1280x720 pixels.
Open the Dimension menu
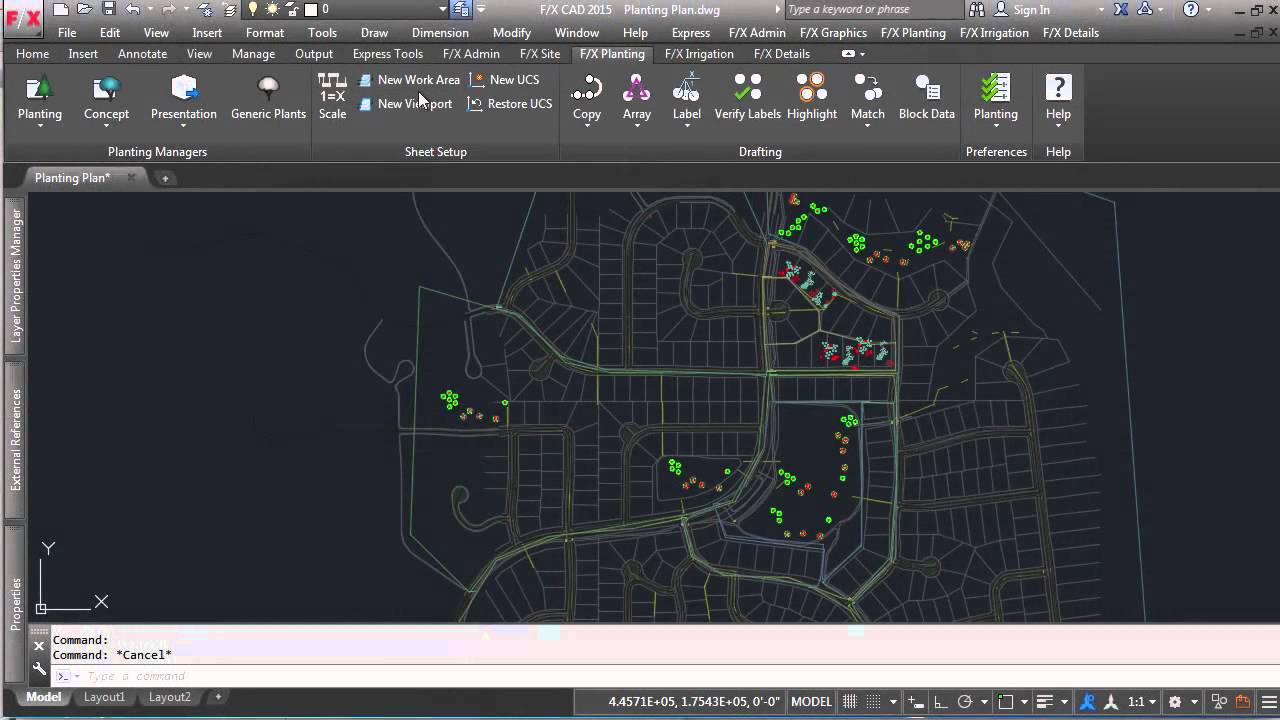click(x=440, y=33)
